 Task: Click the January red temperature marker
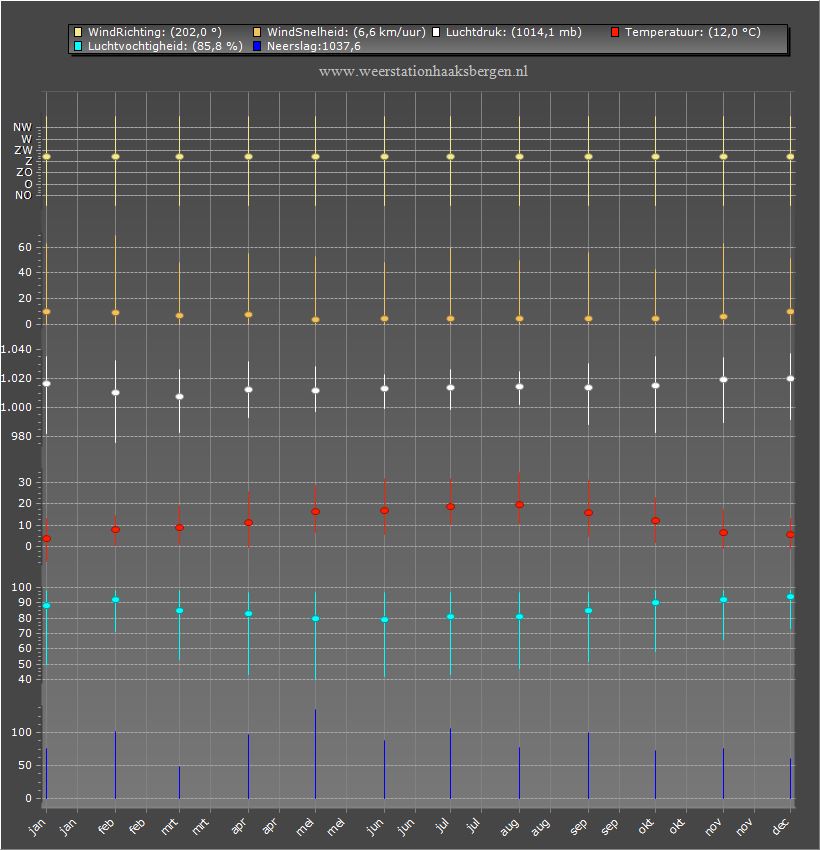(x=47, y=539)
